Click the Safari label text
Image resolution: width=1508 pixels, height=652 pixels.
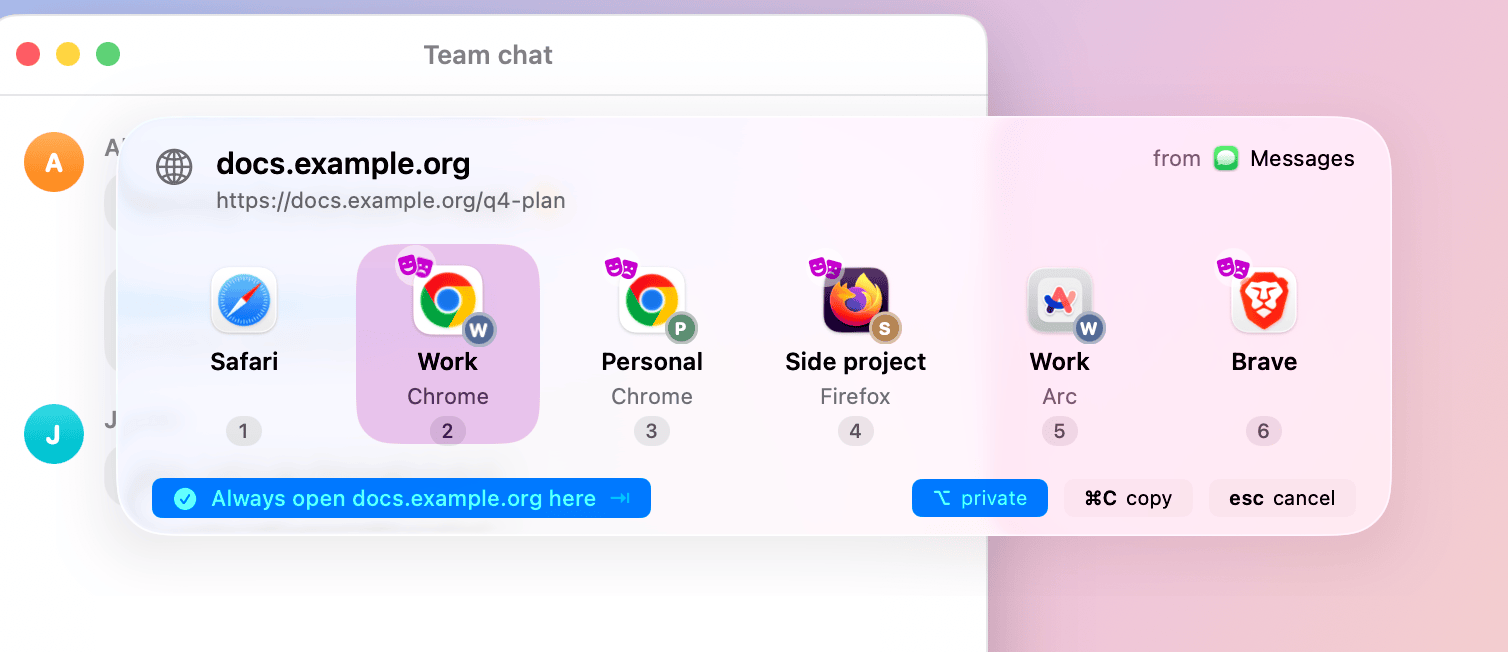(x=244, y=362)
